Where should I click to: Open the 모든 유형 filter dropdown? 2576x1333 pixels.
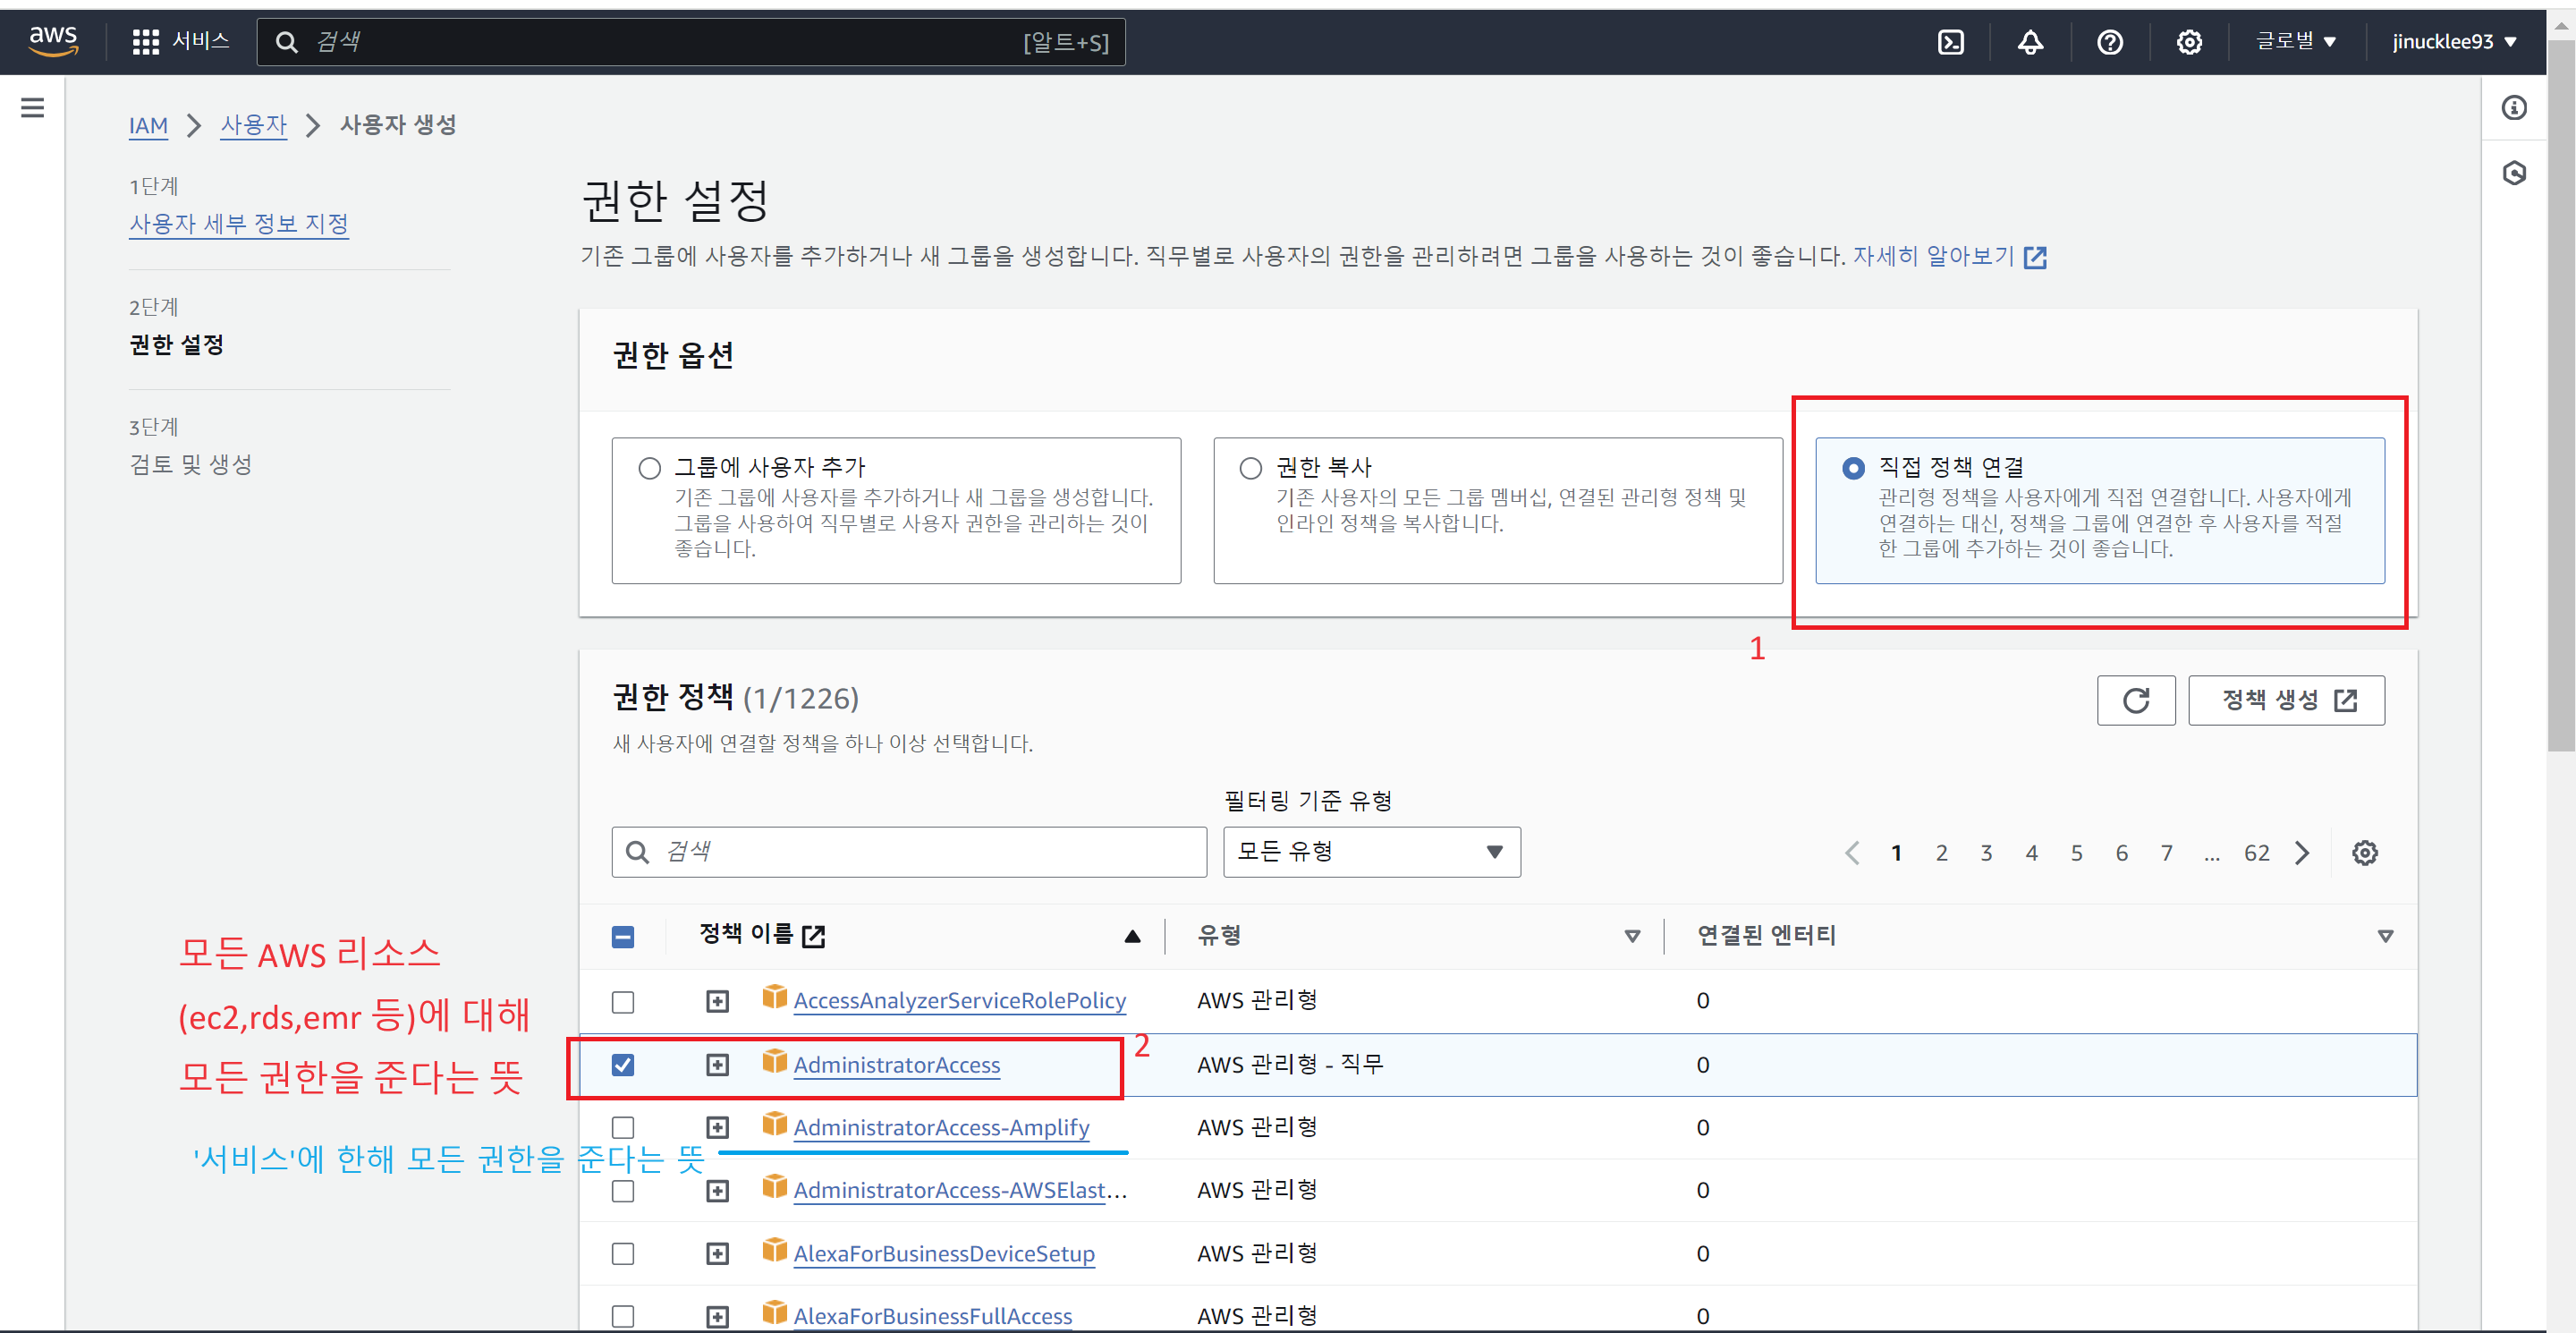click(x=1371, y=852)
